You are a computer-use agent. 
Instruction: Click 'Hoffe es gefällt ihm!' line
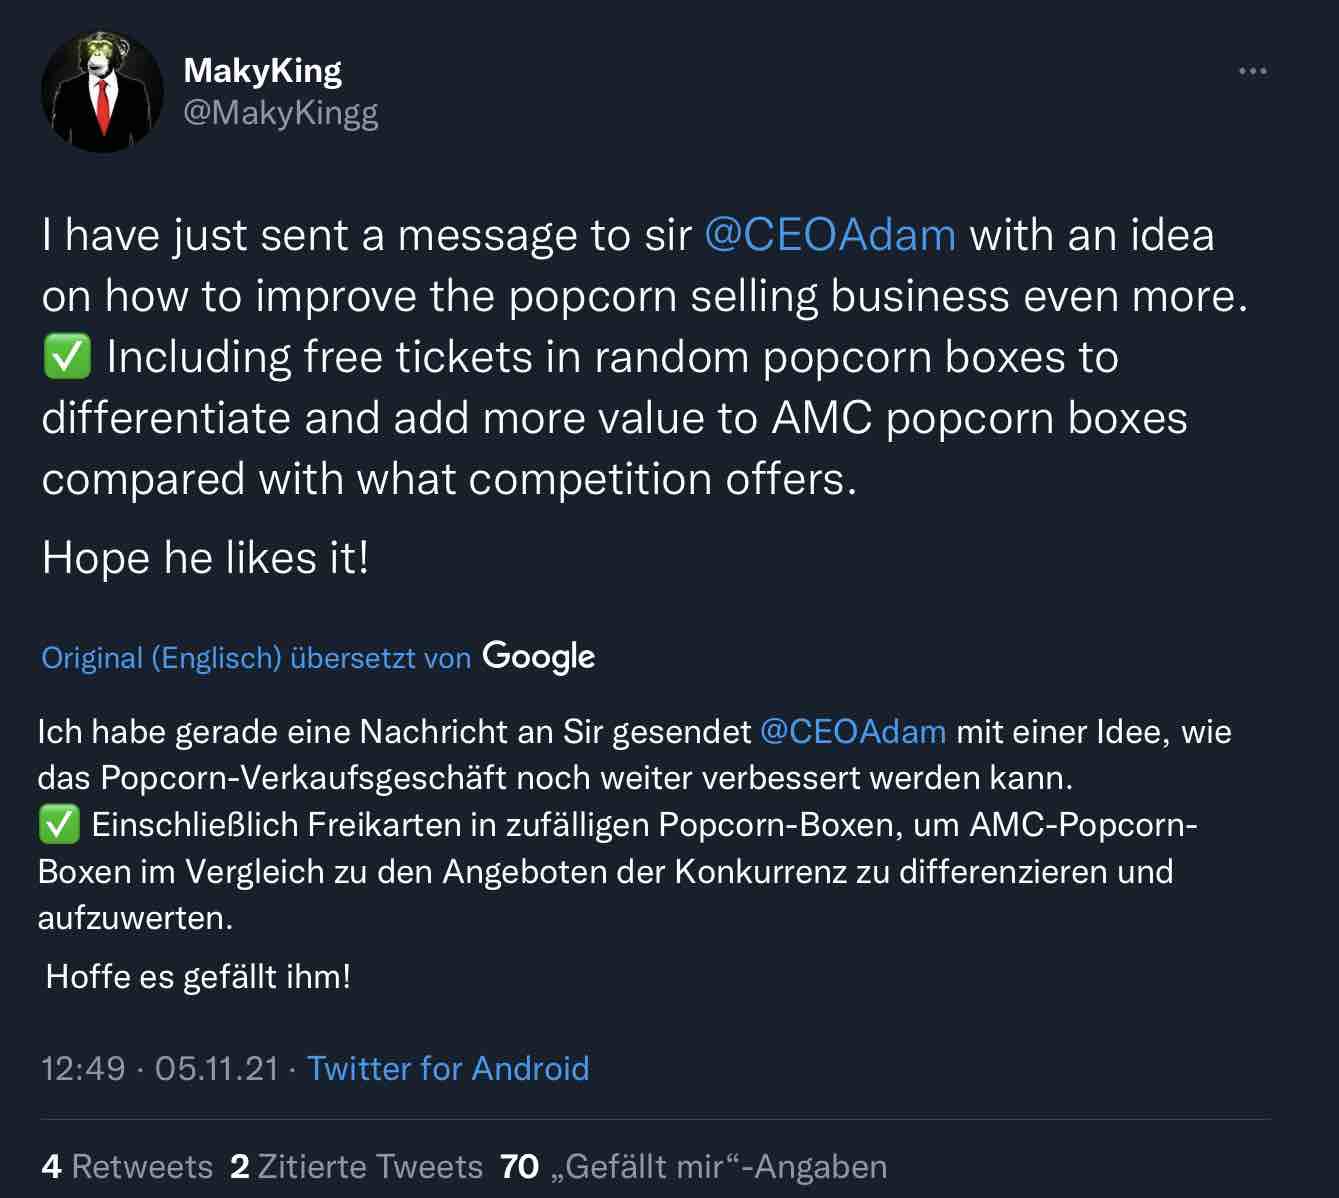198,976
